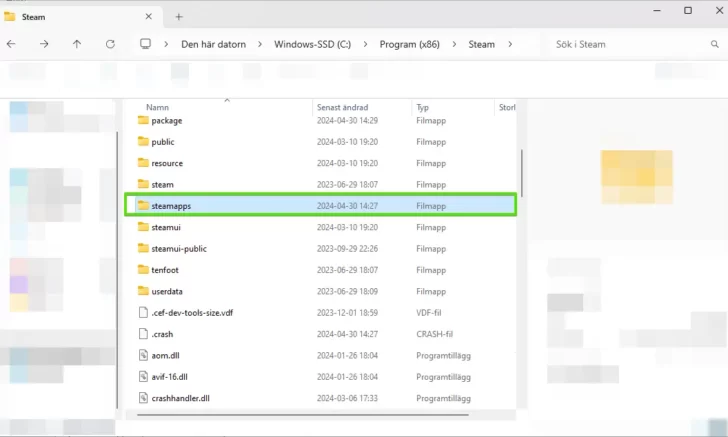Minimize the Explorer window
The height and width of the screenshot is (437, 728).
pyautogui.click(x=657, y=10)
